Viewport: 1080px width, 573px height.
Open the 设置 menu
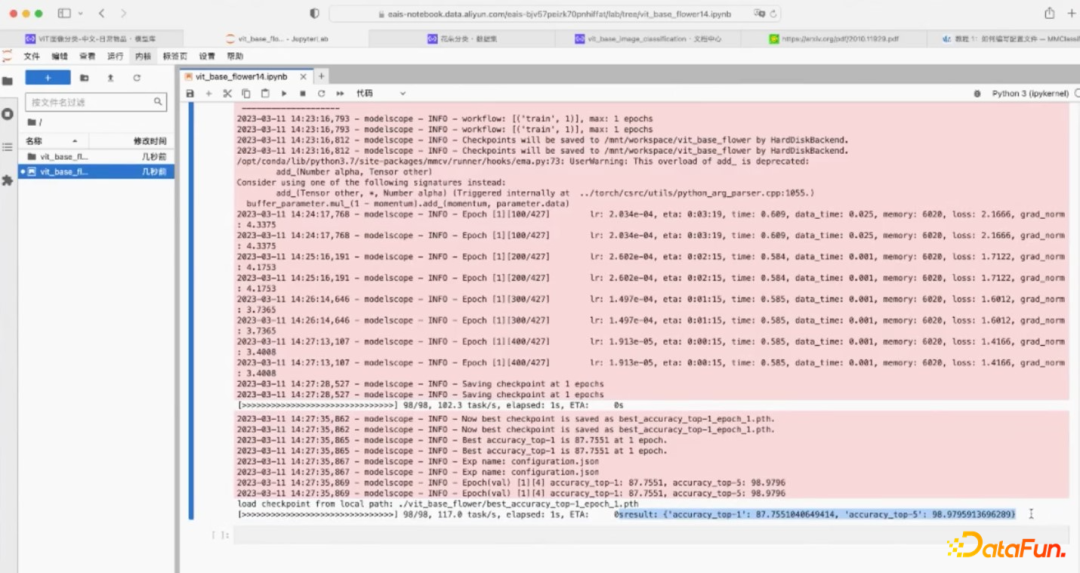pos(207,56)
